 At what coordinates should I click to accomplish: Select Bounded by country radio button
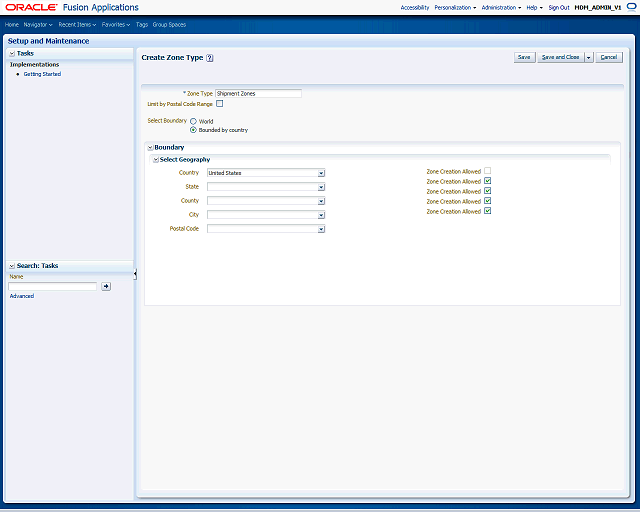[x=193, y=130]
